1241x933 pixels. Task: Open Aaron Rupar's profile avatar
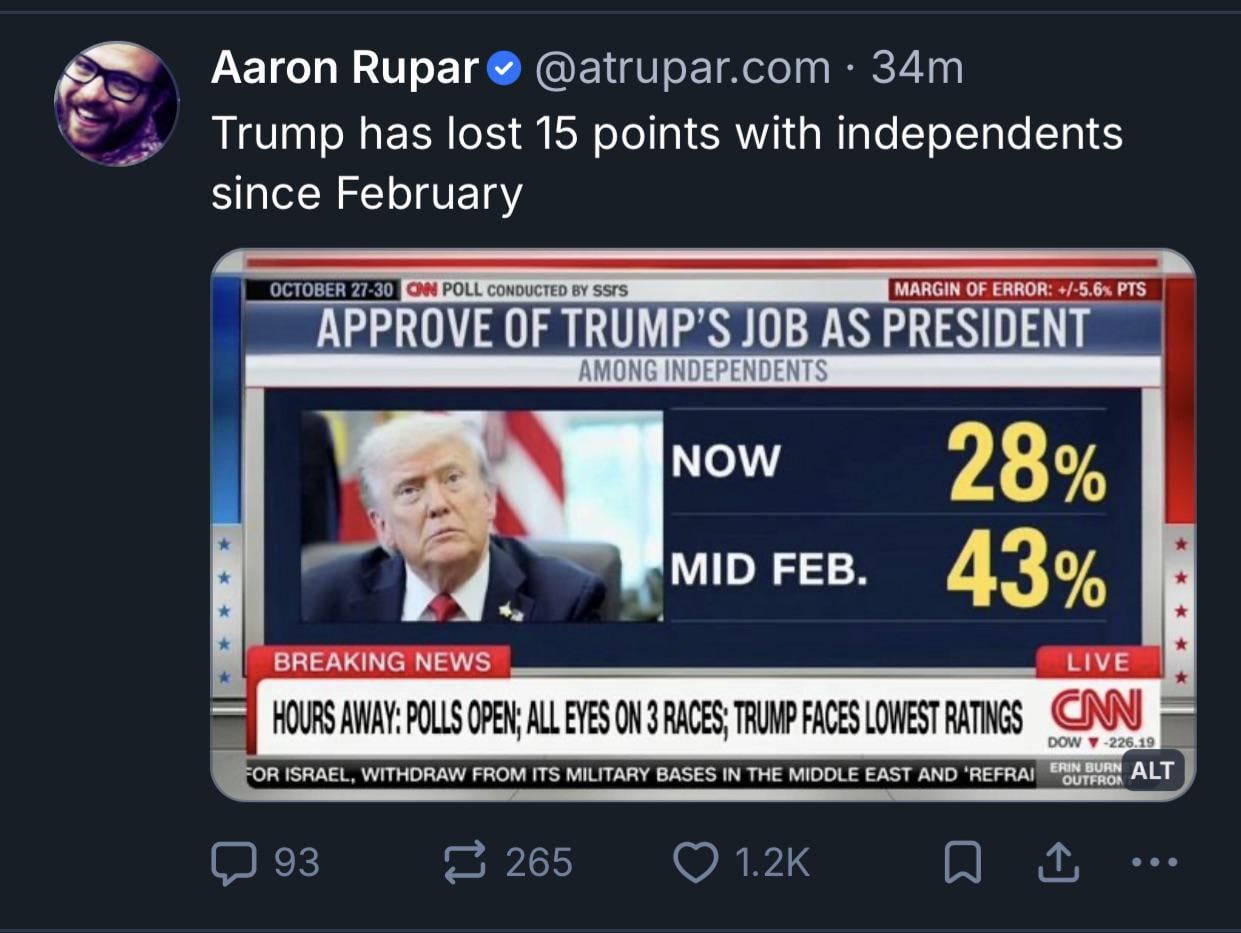[116, 103]
